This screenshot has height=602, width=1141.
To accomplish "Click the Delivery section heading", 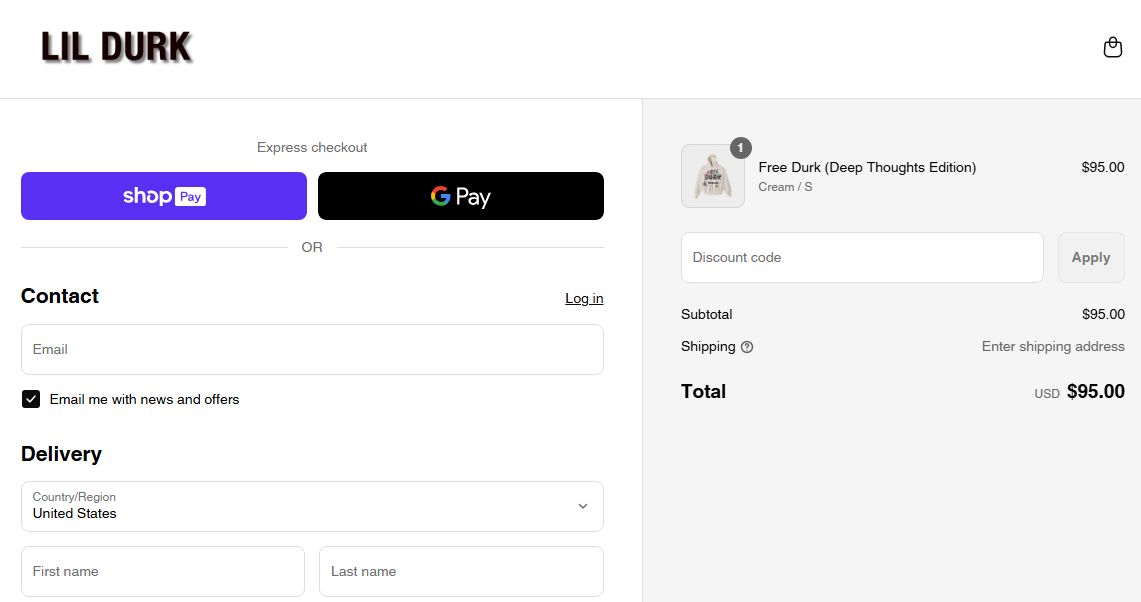I will point(61,454).
